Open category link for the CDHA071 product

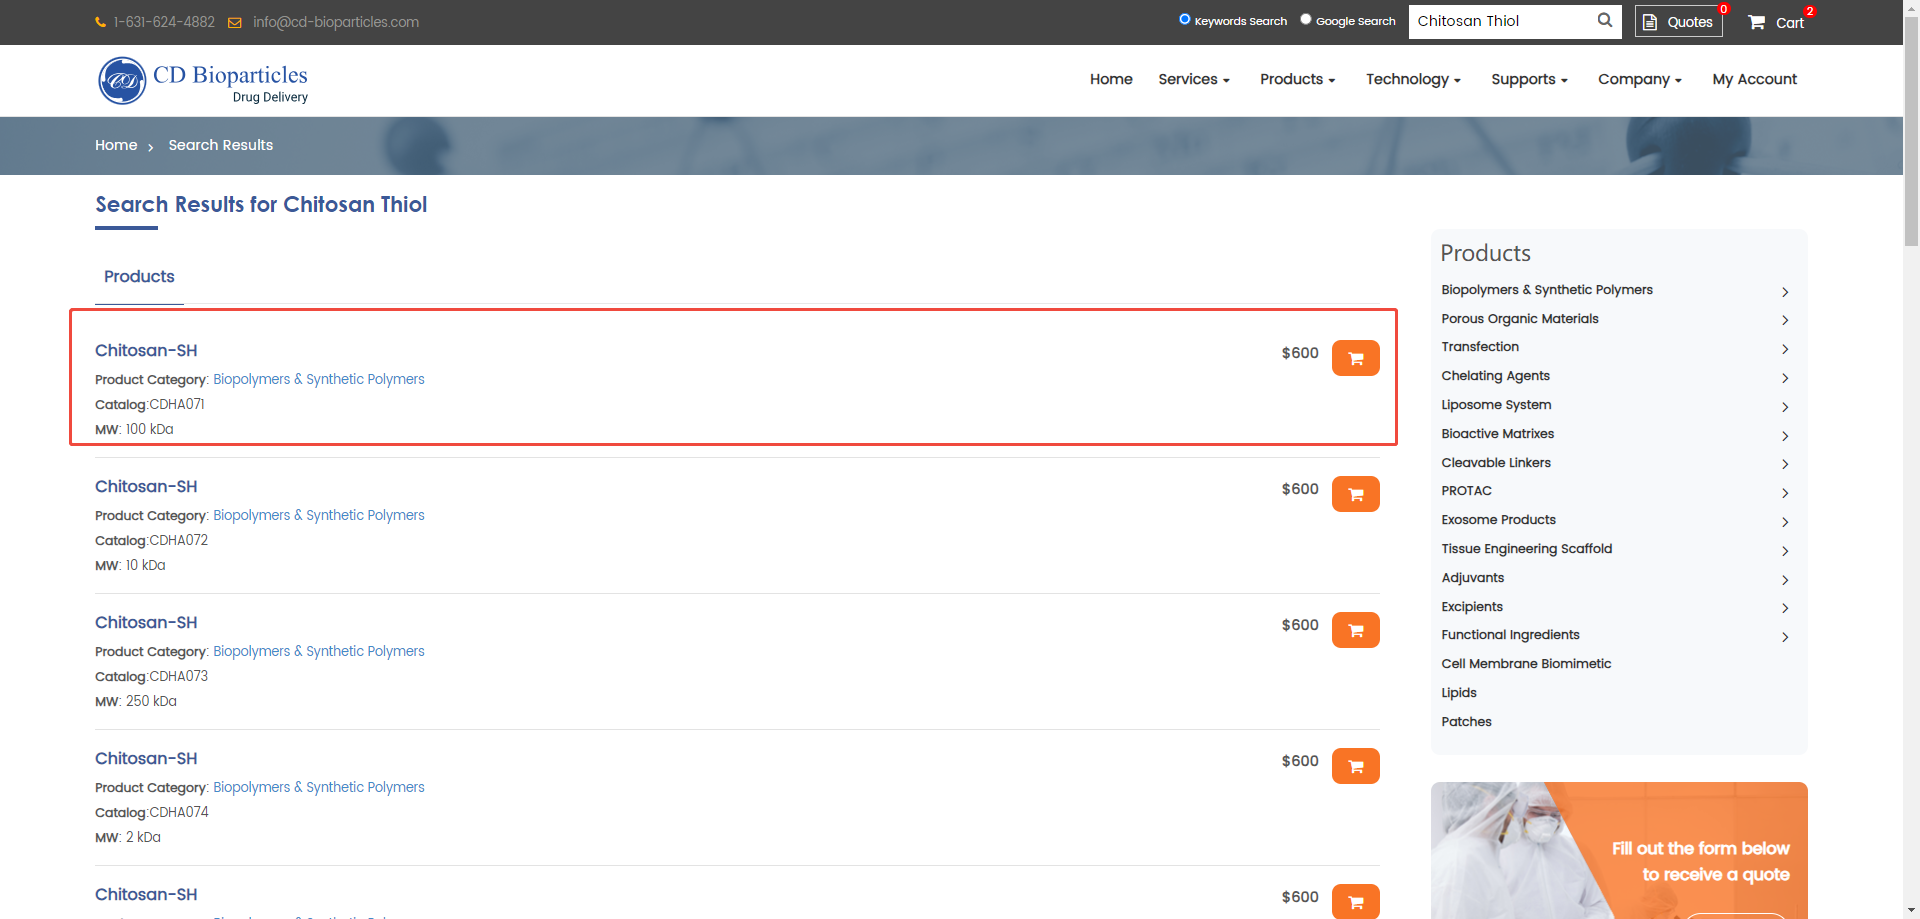319,379
